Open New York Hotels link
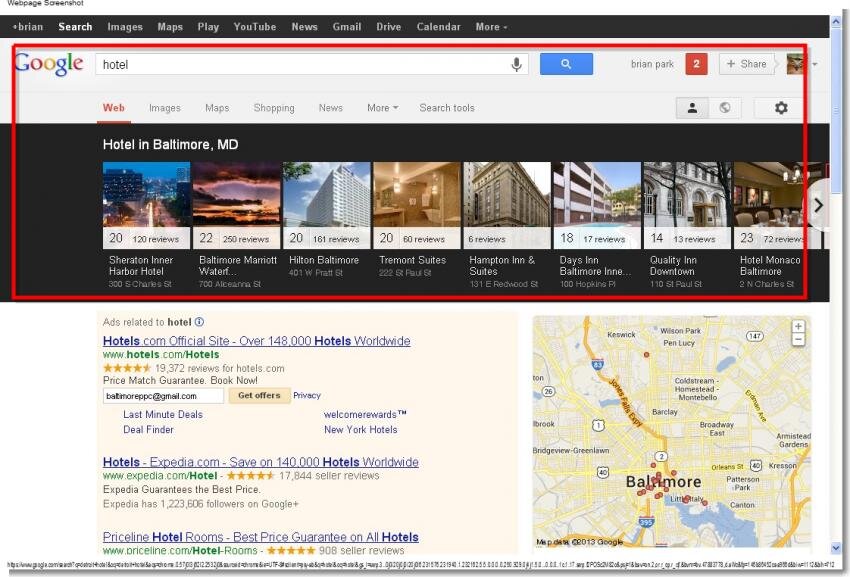 [360, 429]
